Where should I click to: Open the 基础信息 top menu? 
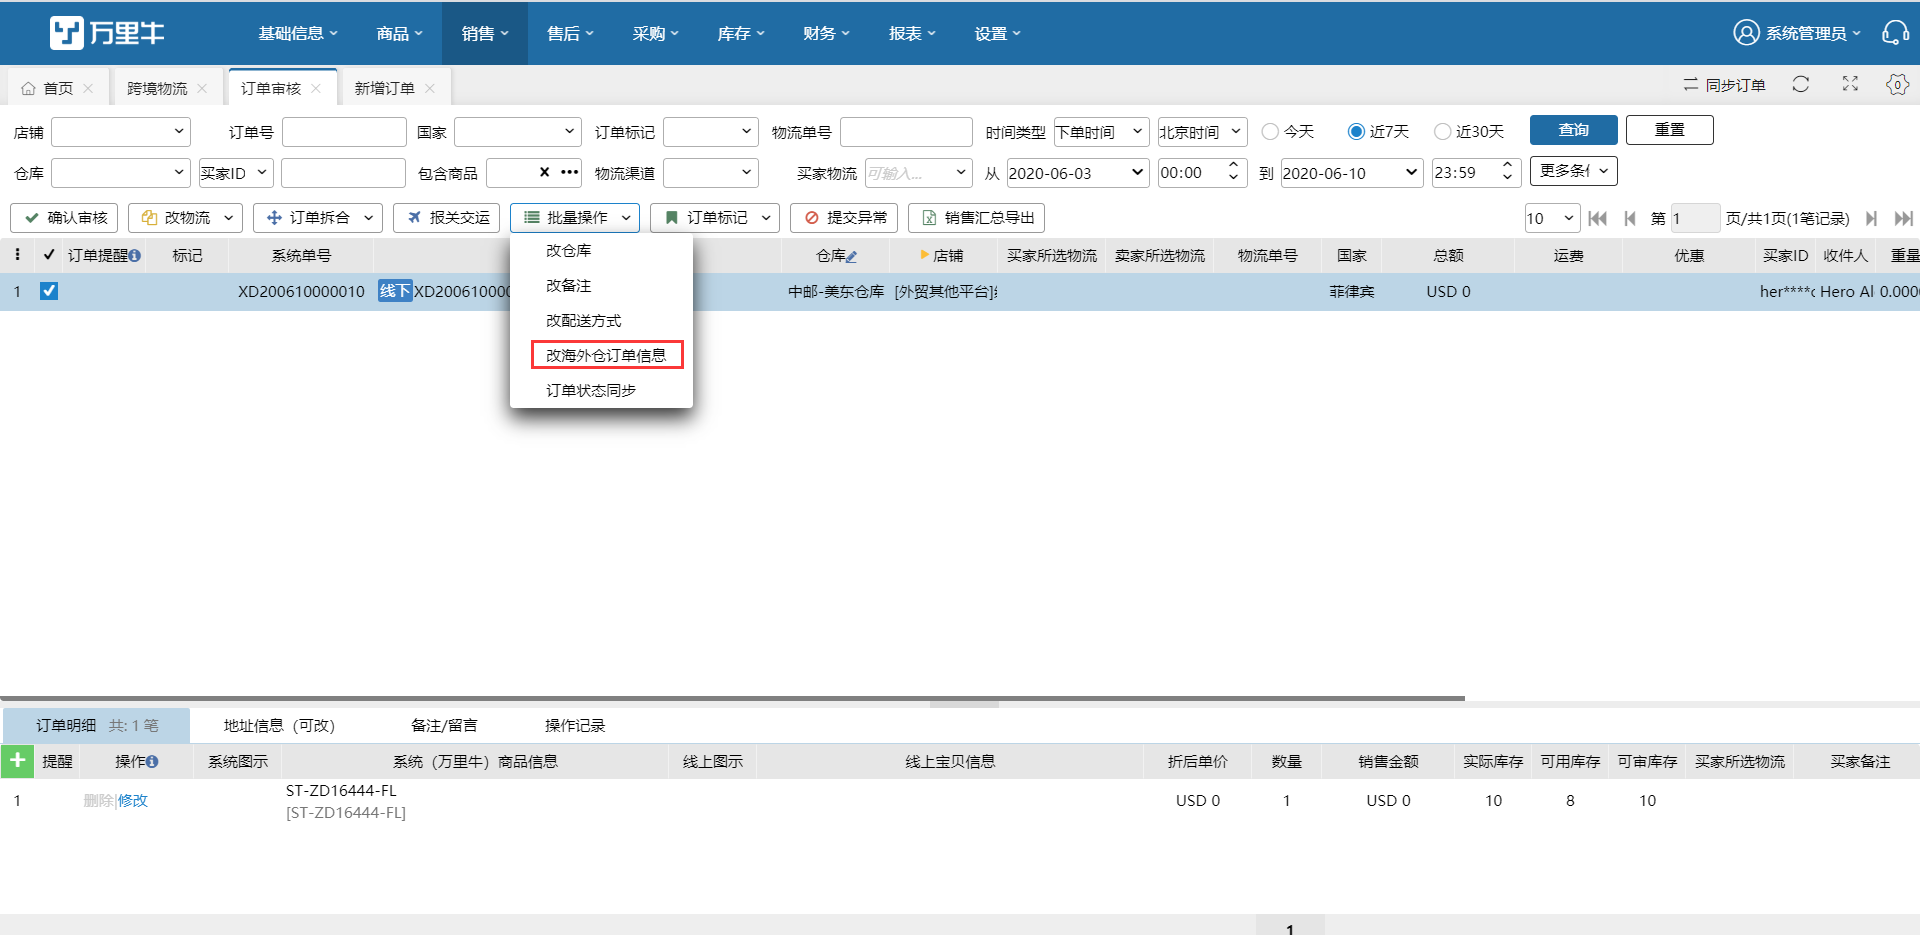click(298, 33)
